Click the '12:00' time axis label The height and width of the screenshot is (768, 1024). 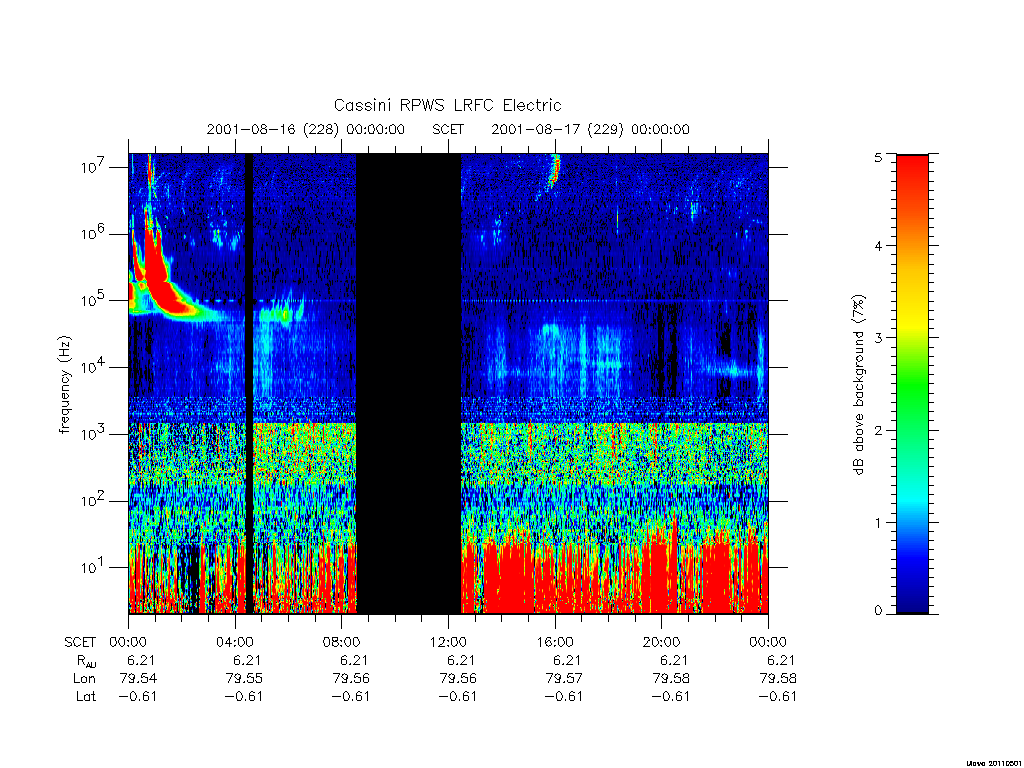(x=448, y=642)
